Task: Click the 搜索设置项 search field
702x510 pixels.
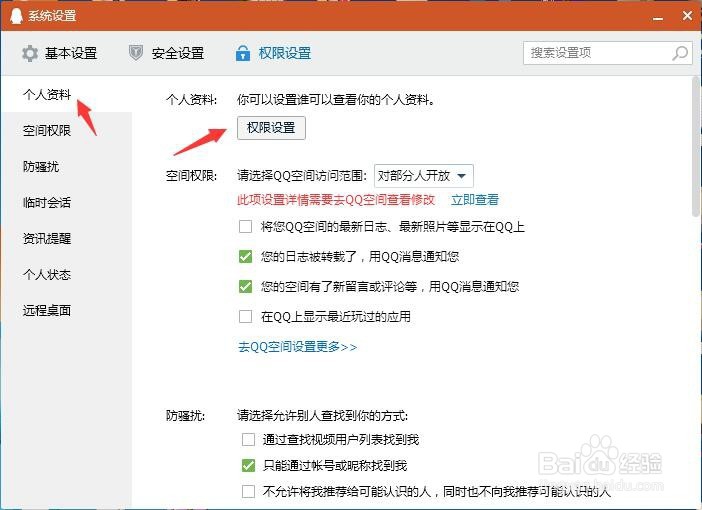Action: point(608,53)
